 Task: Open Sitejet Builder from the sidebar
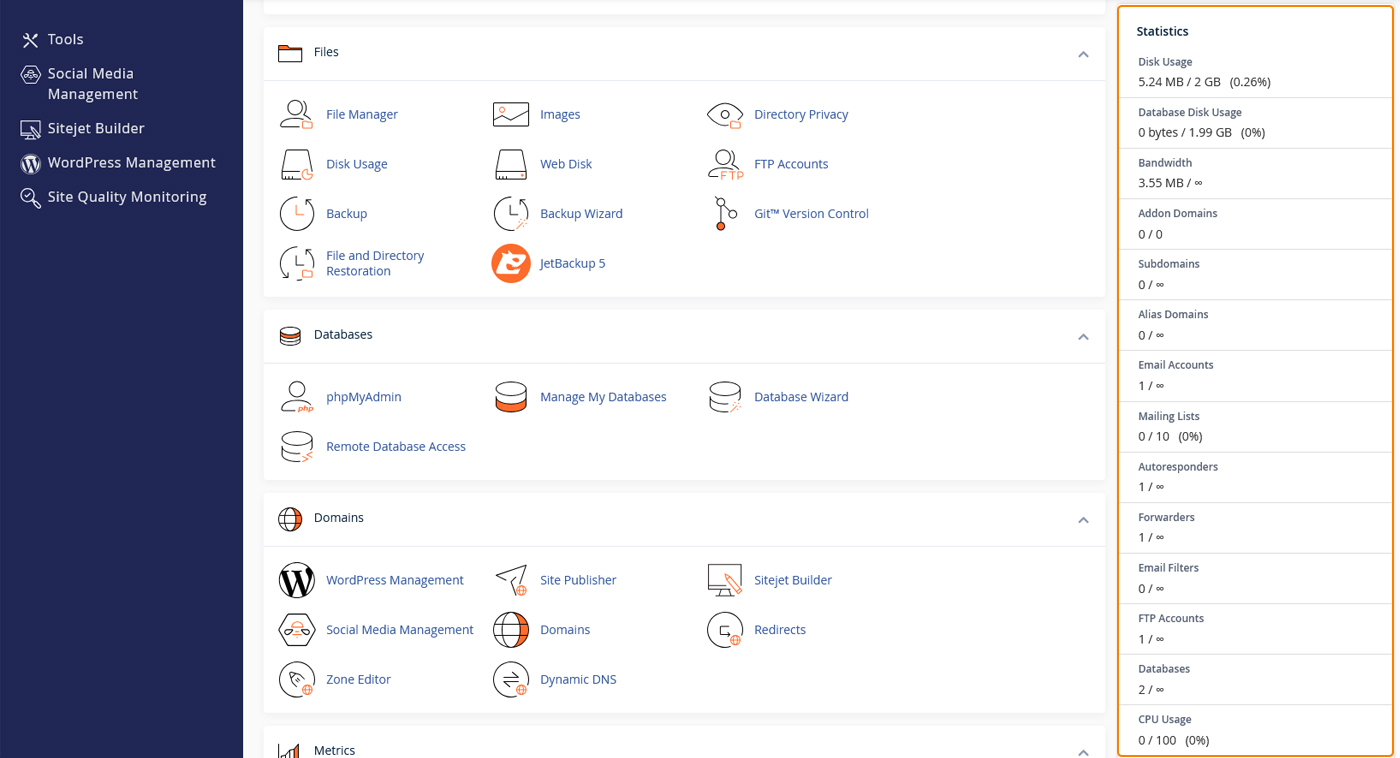[96, 128]
